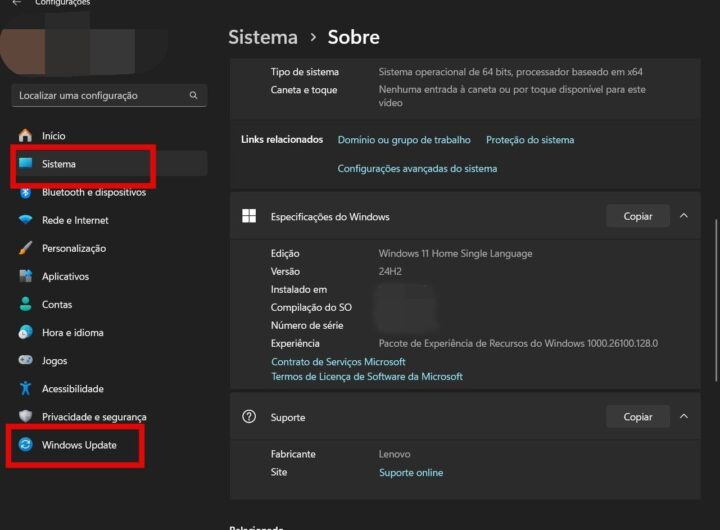The width and height of the screenshot is (720, 530).
Task: Open Configurações avançadas do sistema link
Action: (417, 169)
